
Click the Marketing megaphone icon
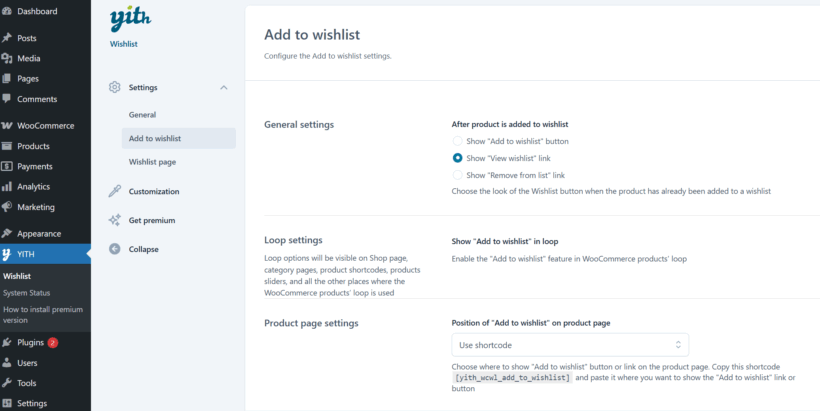pos(8,207)
